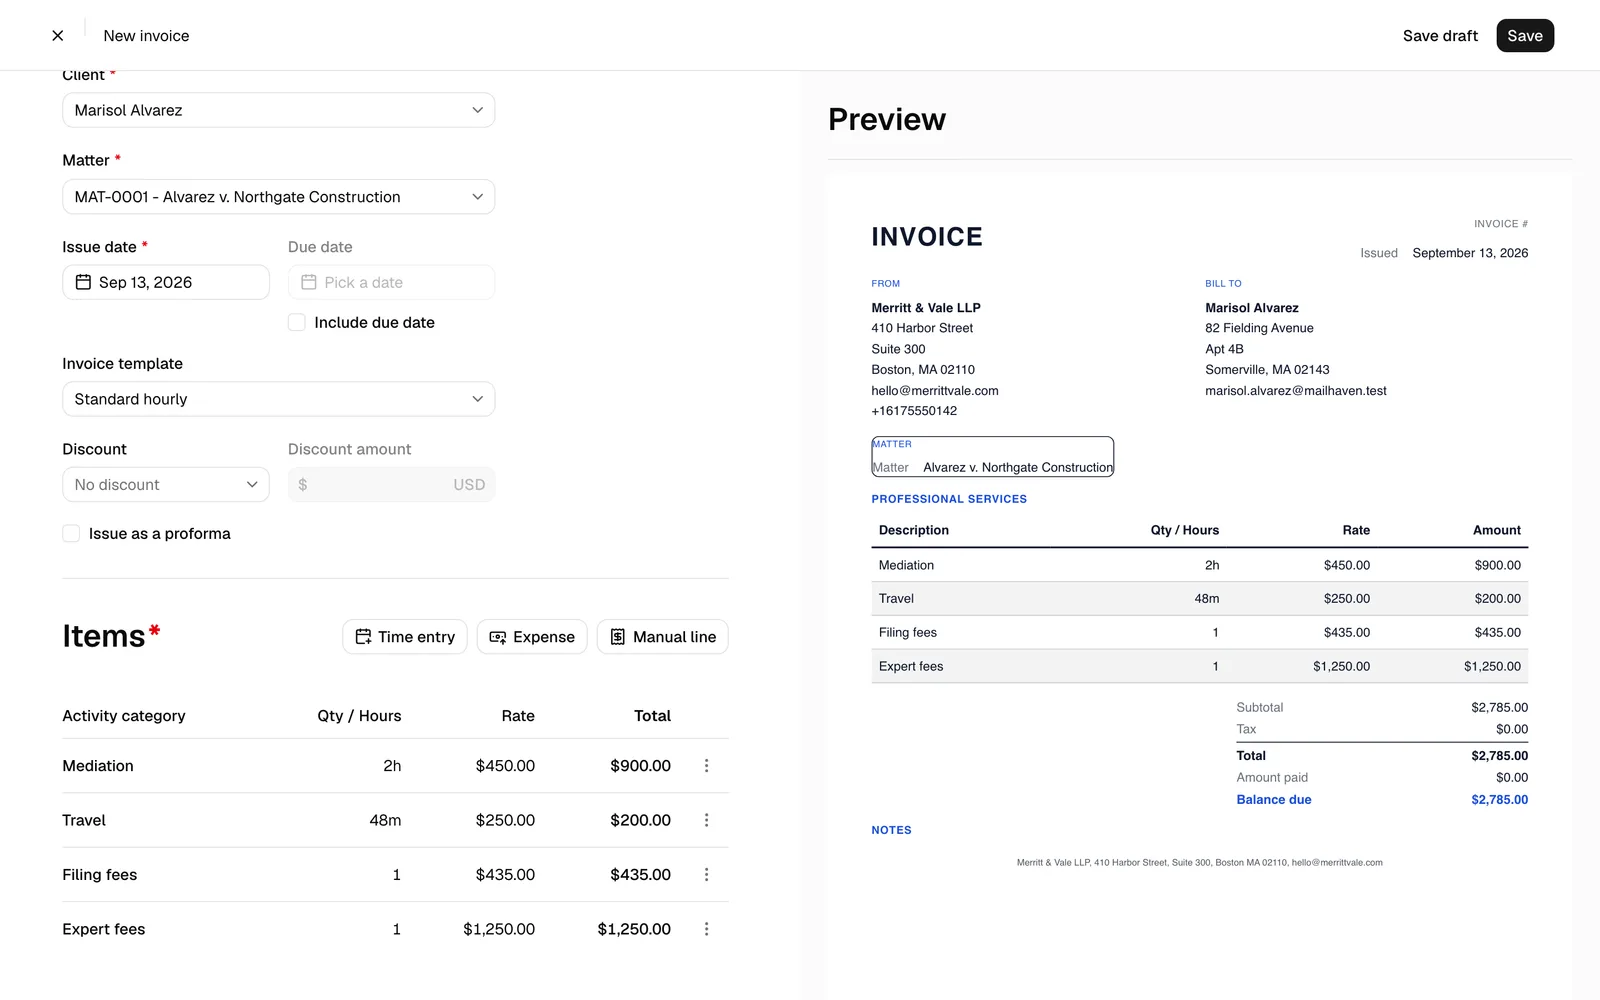Click the calendar icon in Issue date
1600x1000 pixels.
(84, 282)
